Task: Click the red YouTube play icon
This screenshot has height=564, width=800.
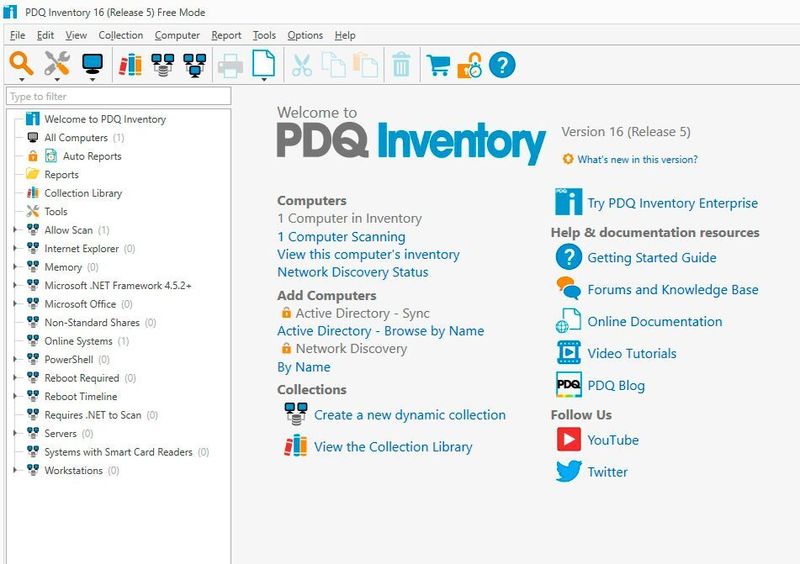Action: point(569,439)
